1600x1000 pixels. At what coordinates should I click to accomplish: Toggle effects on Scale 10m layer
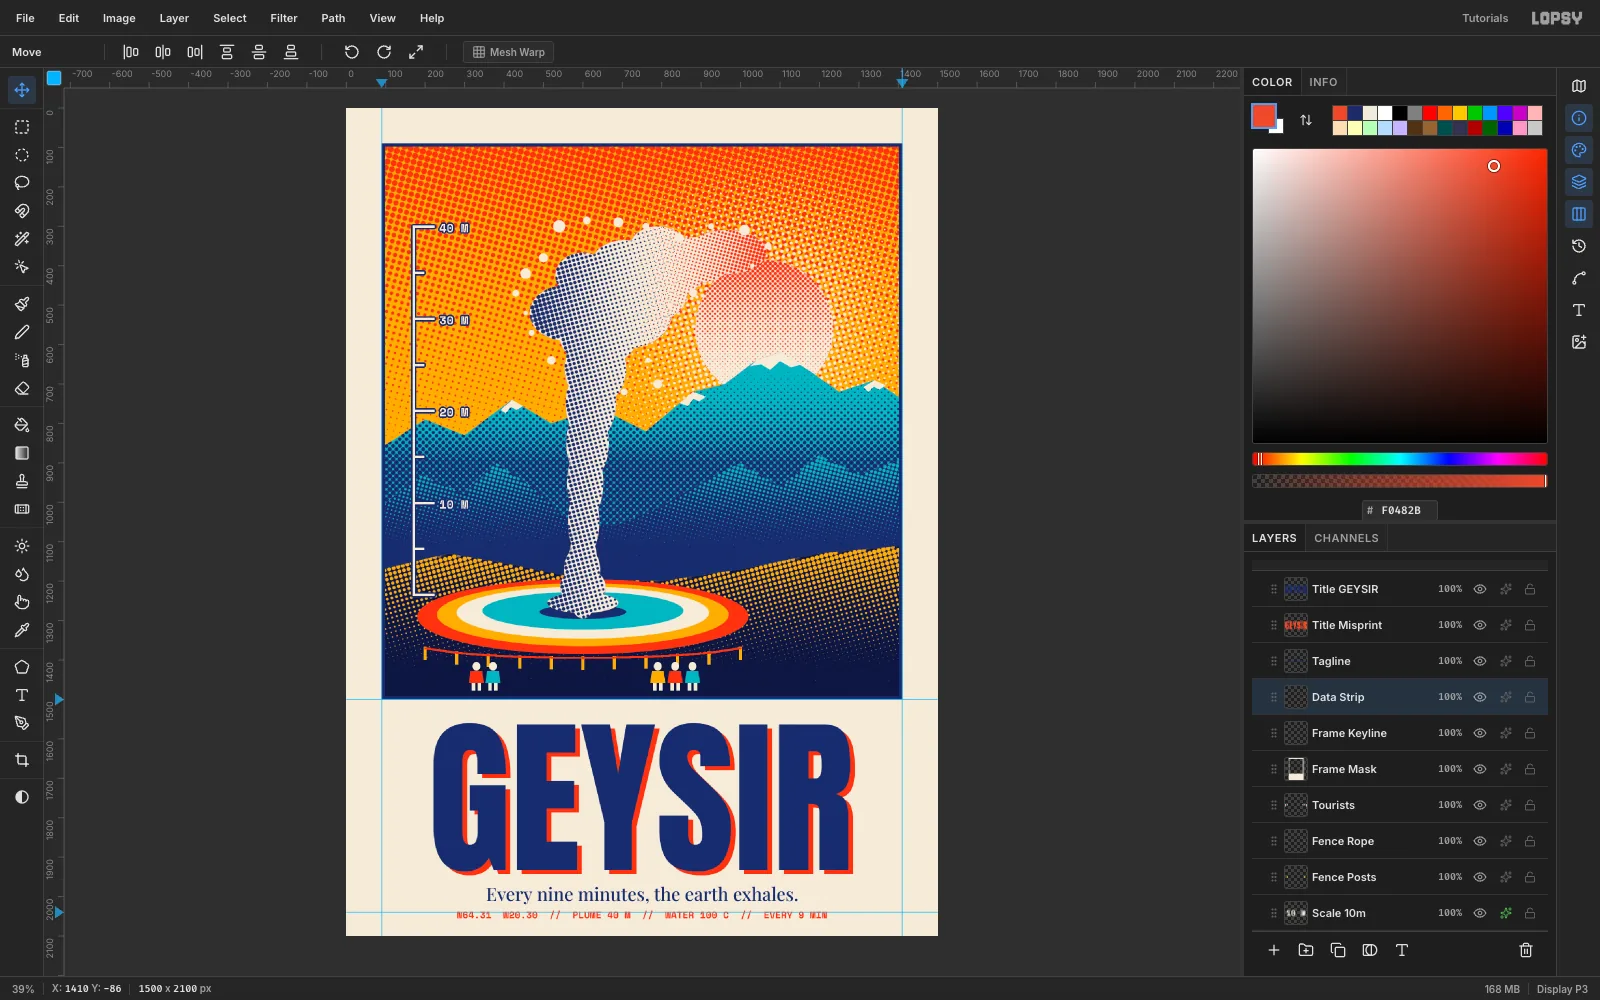coord(1505,913)
